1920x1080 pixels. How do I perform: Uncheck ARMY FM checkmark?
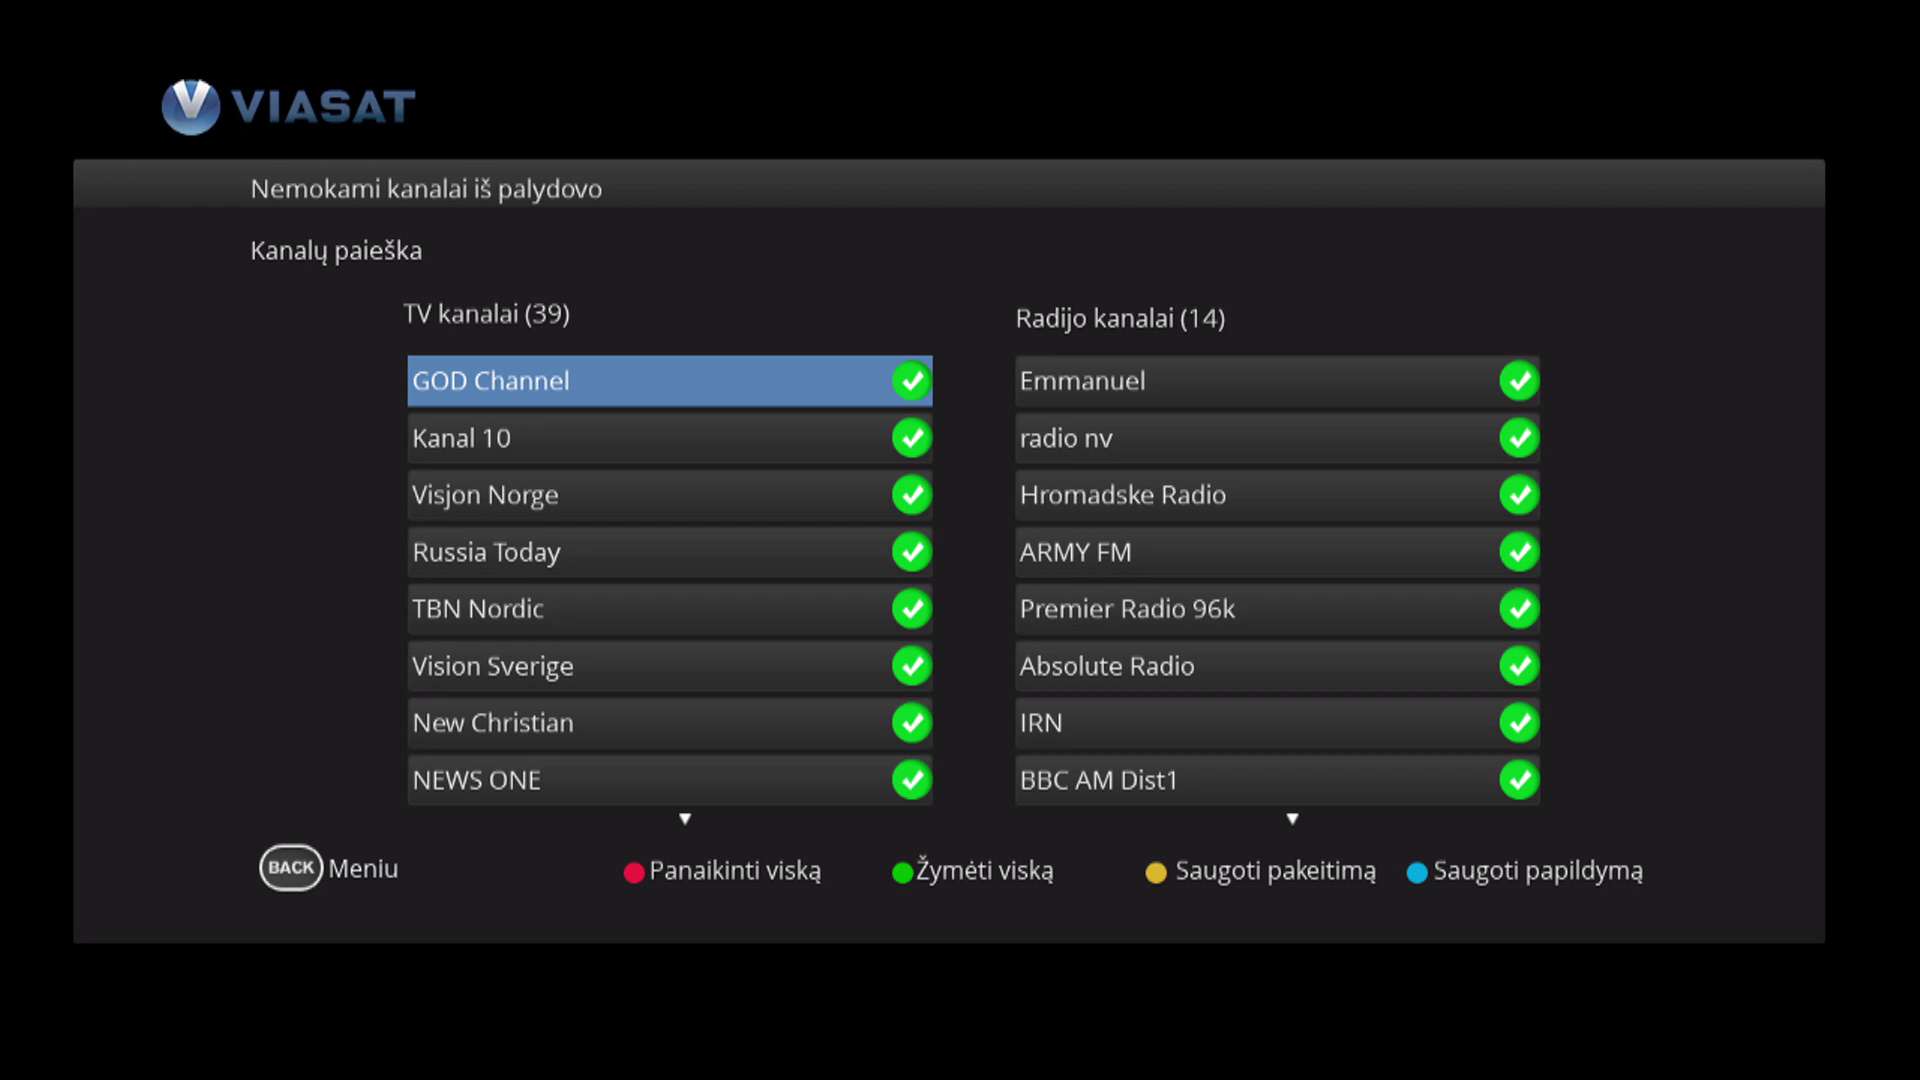[x=1519, y=552]
